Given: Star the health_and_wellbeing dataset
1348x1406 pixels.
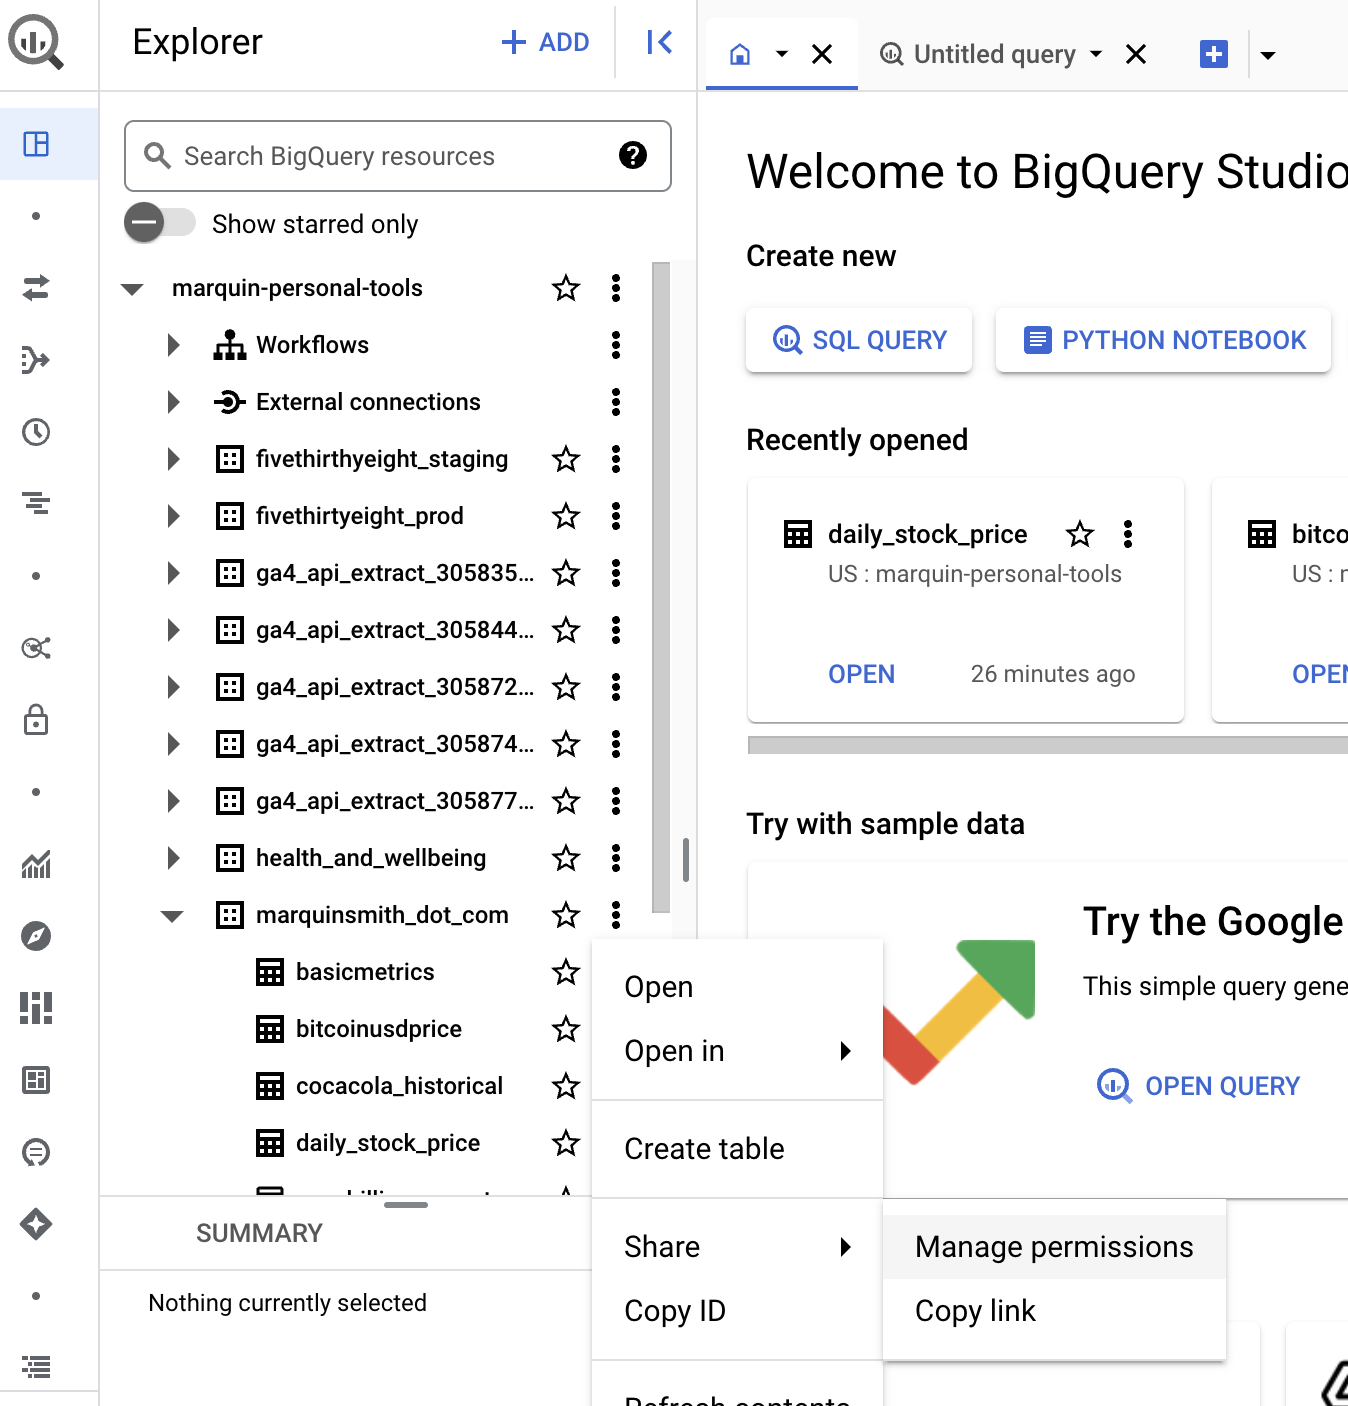Looking at the screenshot, I should (566, 858).
